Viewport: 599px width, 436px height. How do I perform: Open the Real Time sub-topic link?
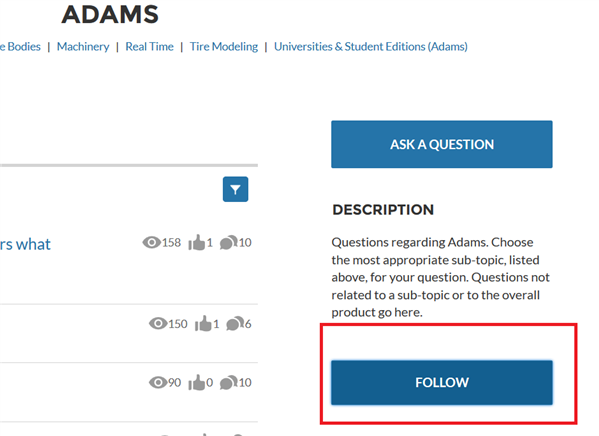click(149, 47)
